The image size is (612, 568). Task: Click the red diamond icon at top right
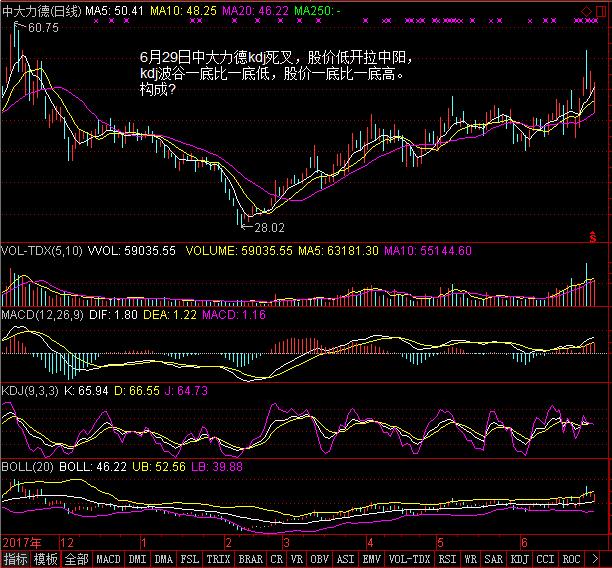pyautogui.click(x=587, y=11)
